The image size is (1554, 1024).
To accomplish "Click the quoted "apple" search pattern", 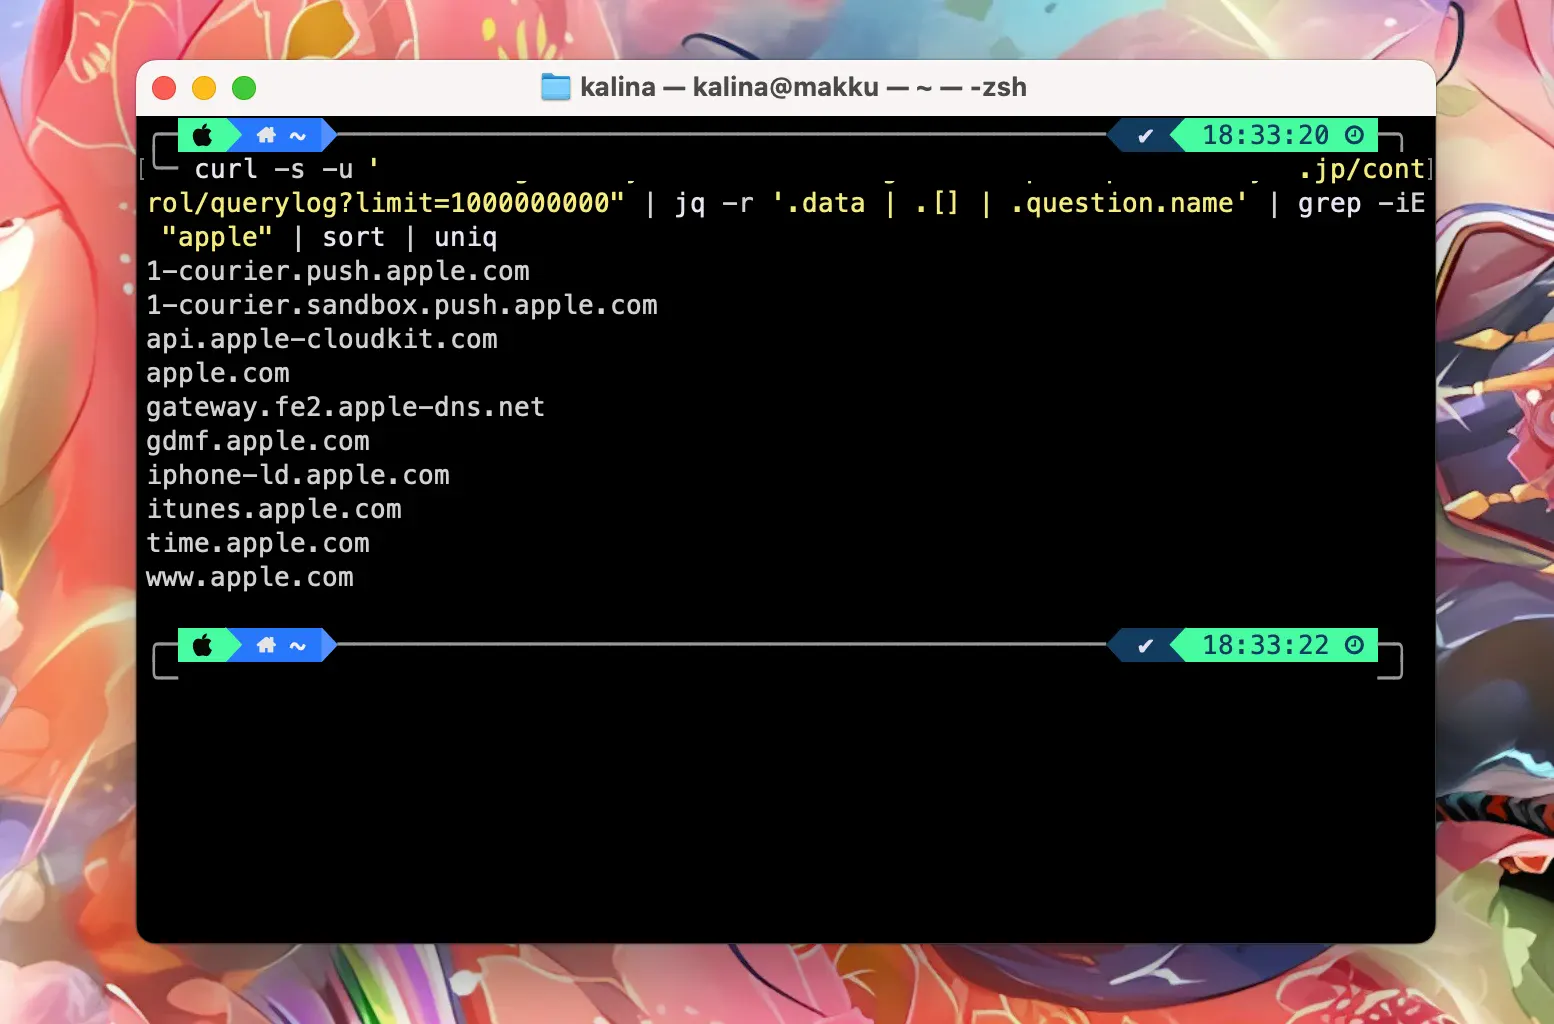I will point(218,237).
